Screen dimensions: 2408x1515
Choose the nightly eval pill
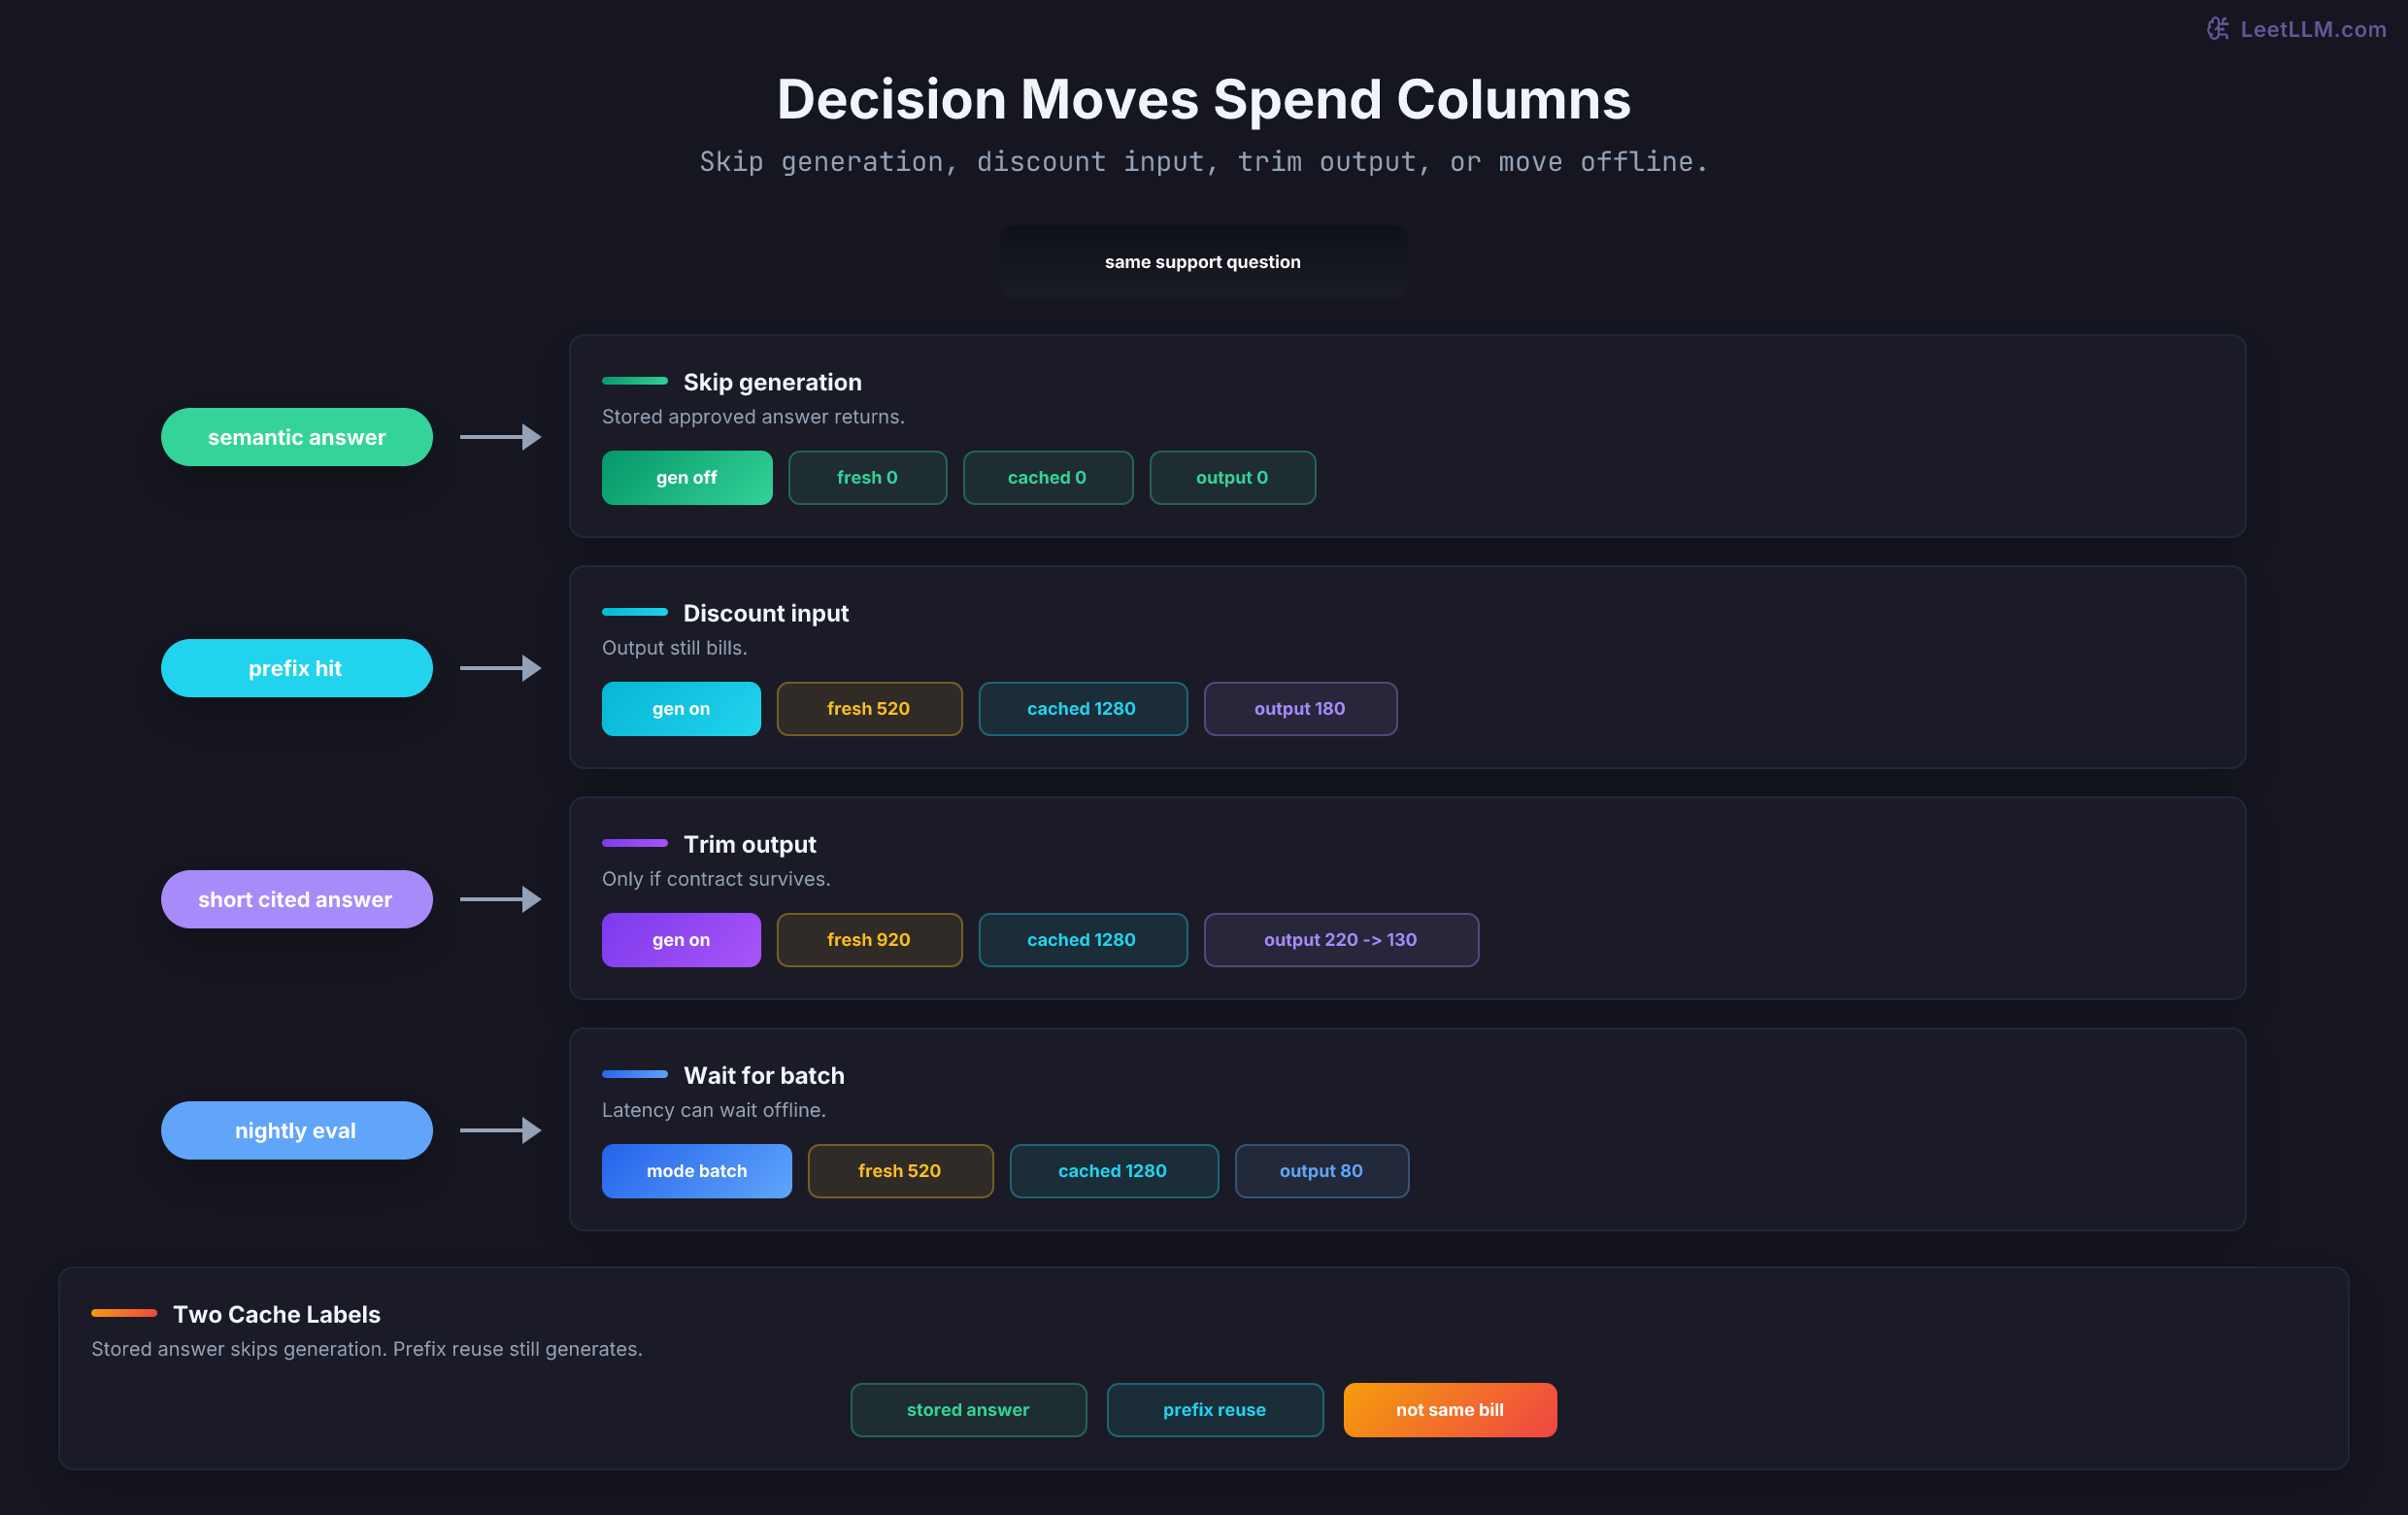(x=297, y=1130)
